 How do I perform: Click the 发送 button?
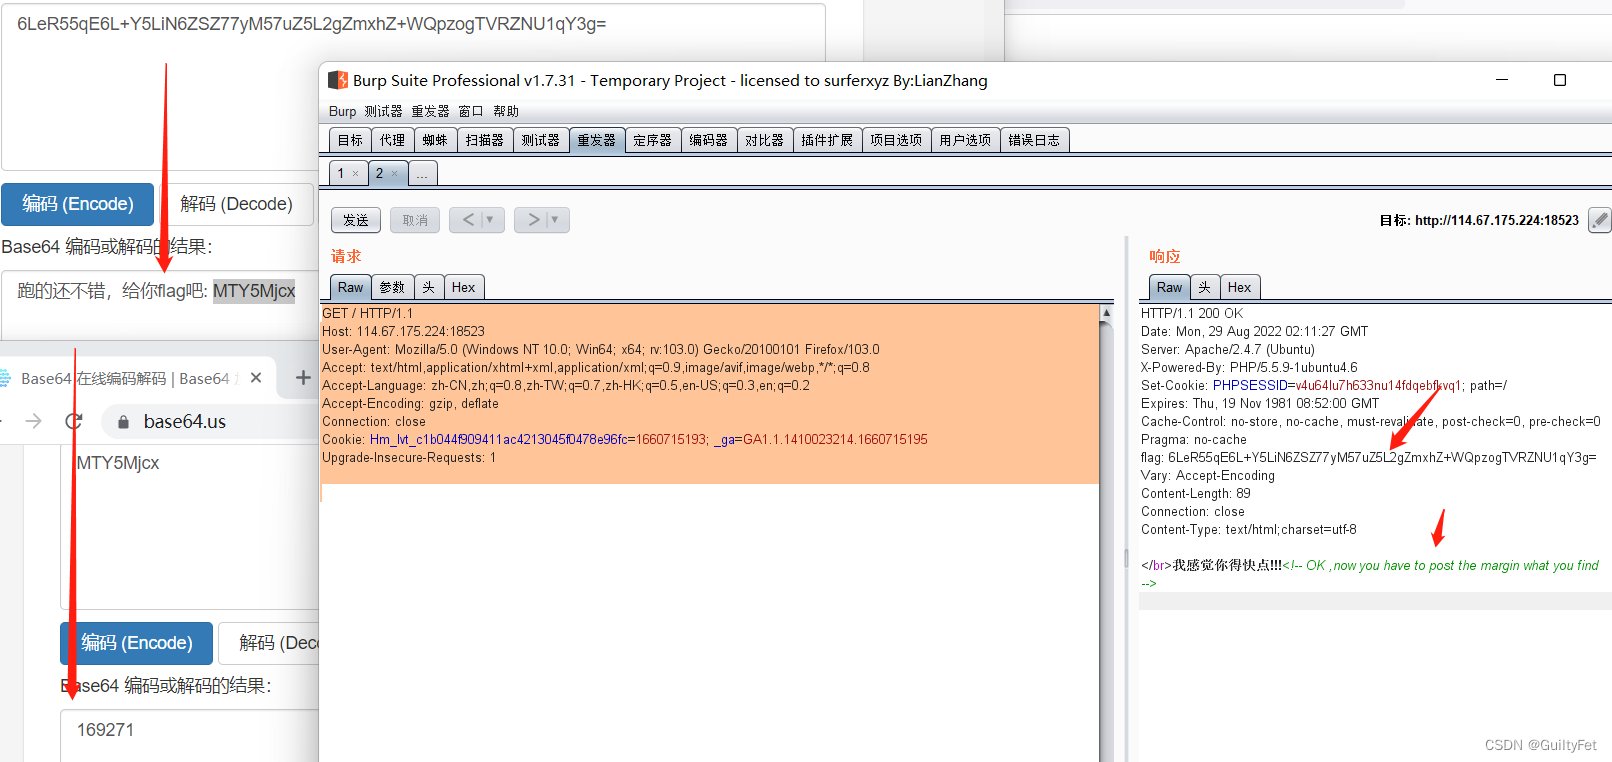tap(356, 220)
